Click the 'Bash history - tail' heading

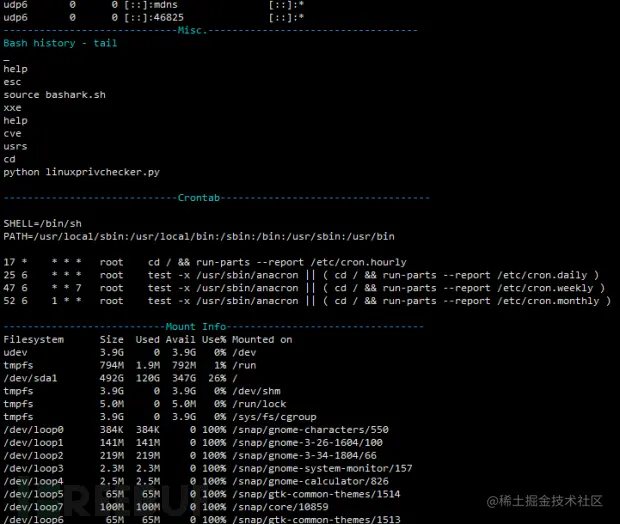pos(60,43)
